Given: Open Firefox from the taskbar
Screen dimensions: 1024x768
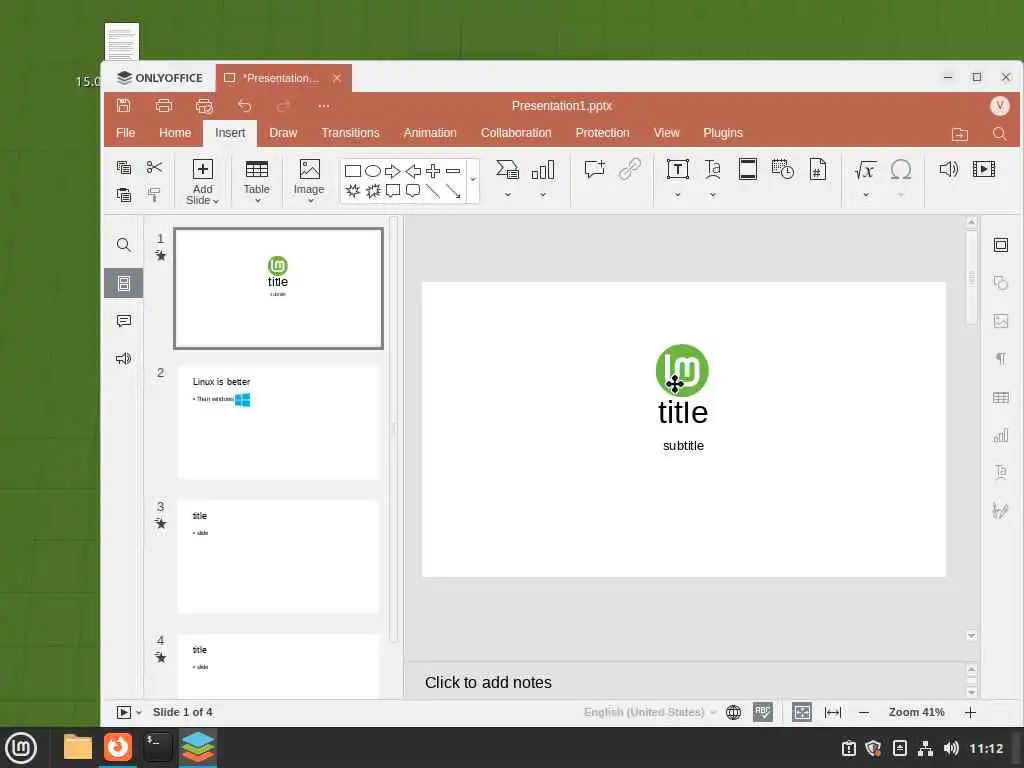Looking at the screenshot, I should pos(118,747).
